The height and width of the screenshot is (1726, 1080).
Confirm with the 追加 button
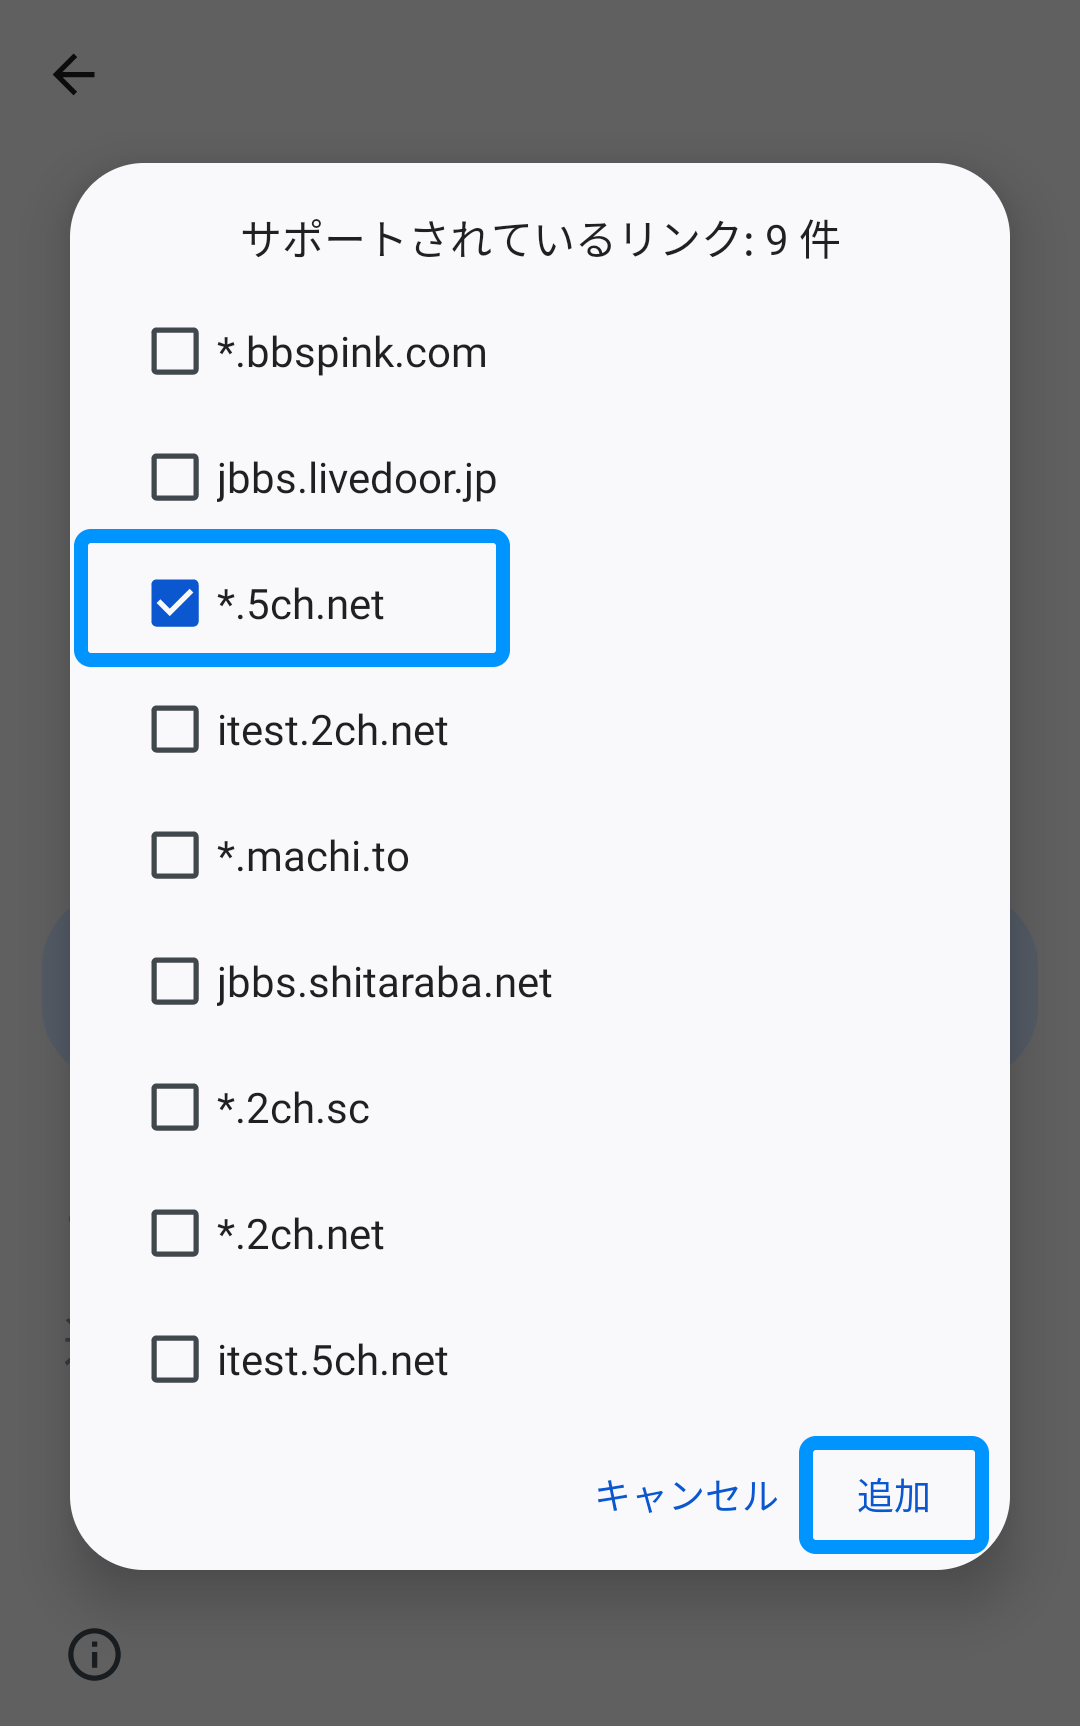pos(893,1496)
